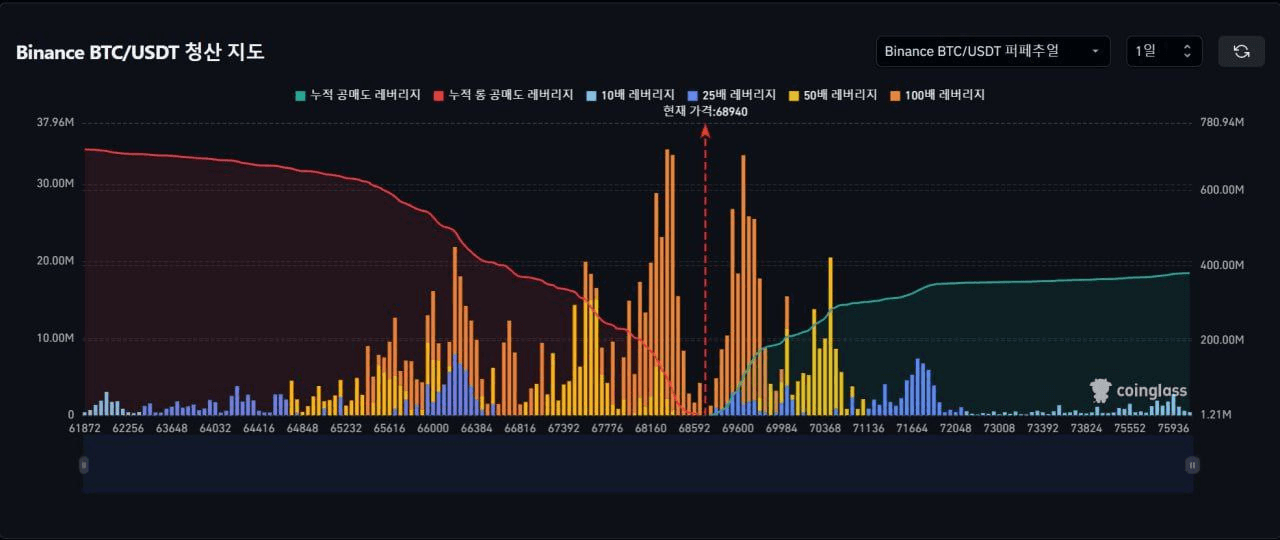Click the 현재 가격:68940 label
This screenshot has height=540, width=1280.
pos(705,112)
